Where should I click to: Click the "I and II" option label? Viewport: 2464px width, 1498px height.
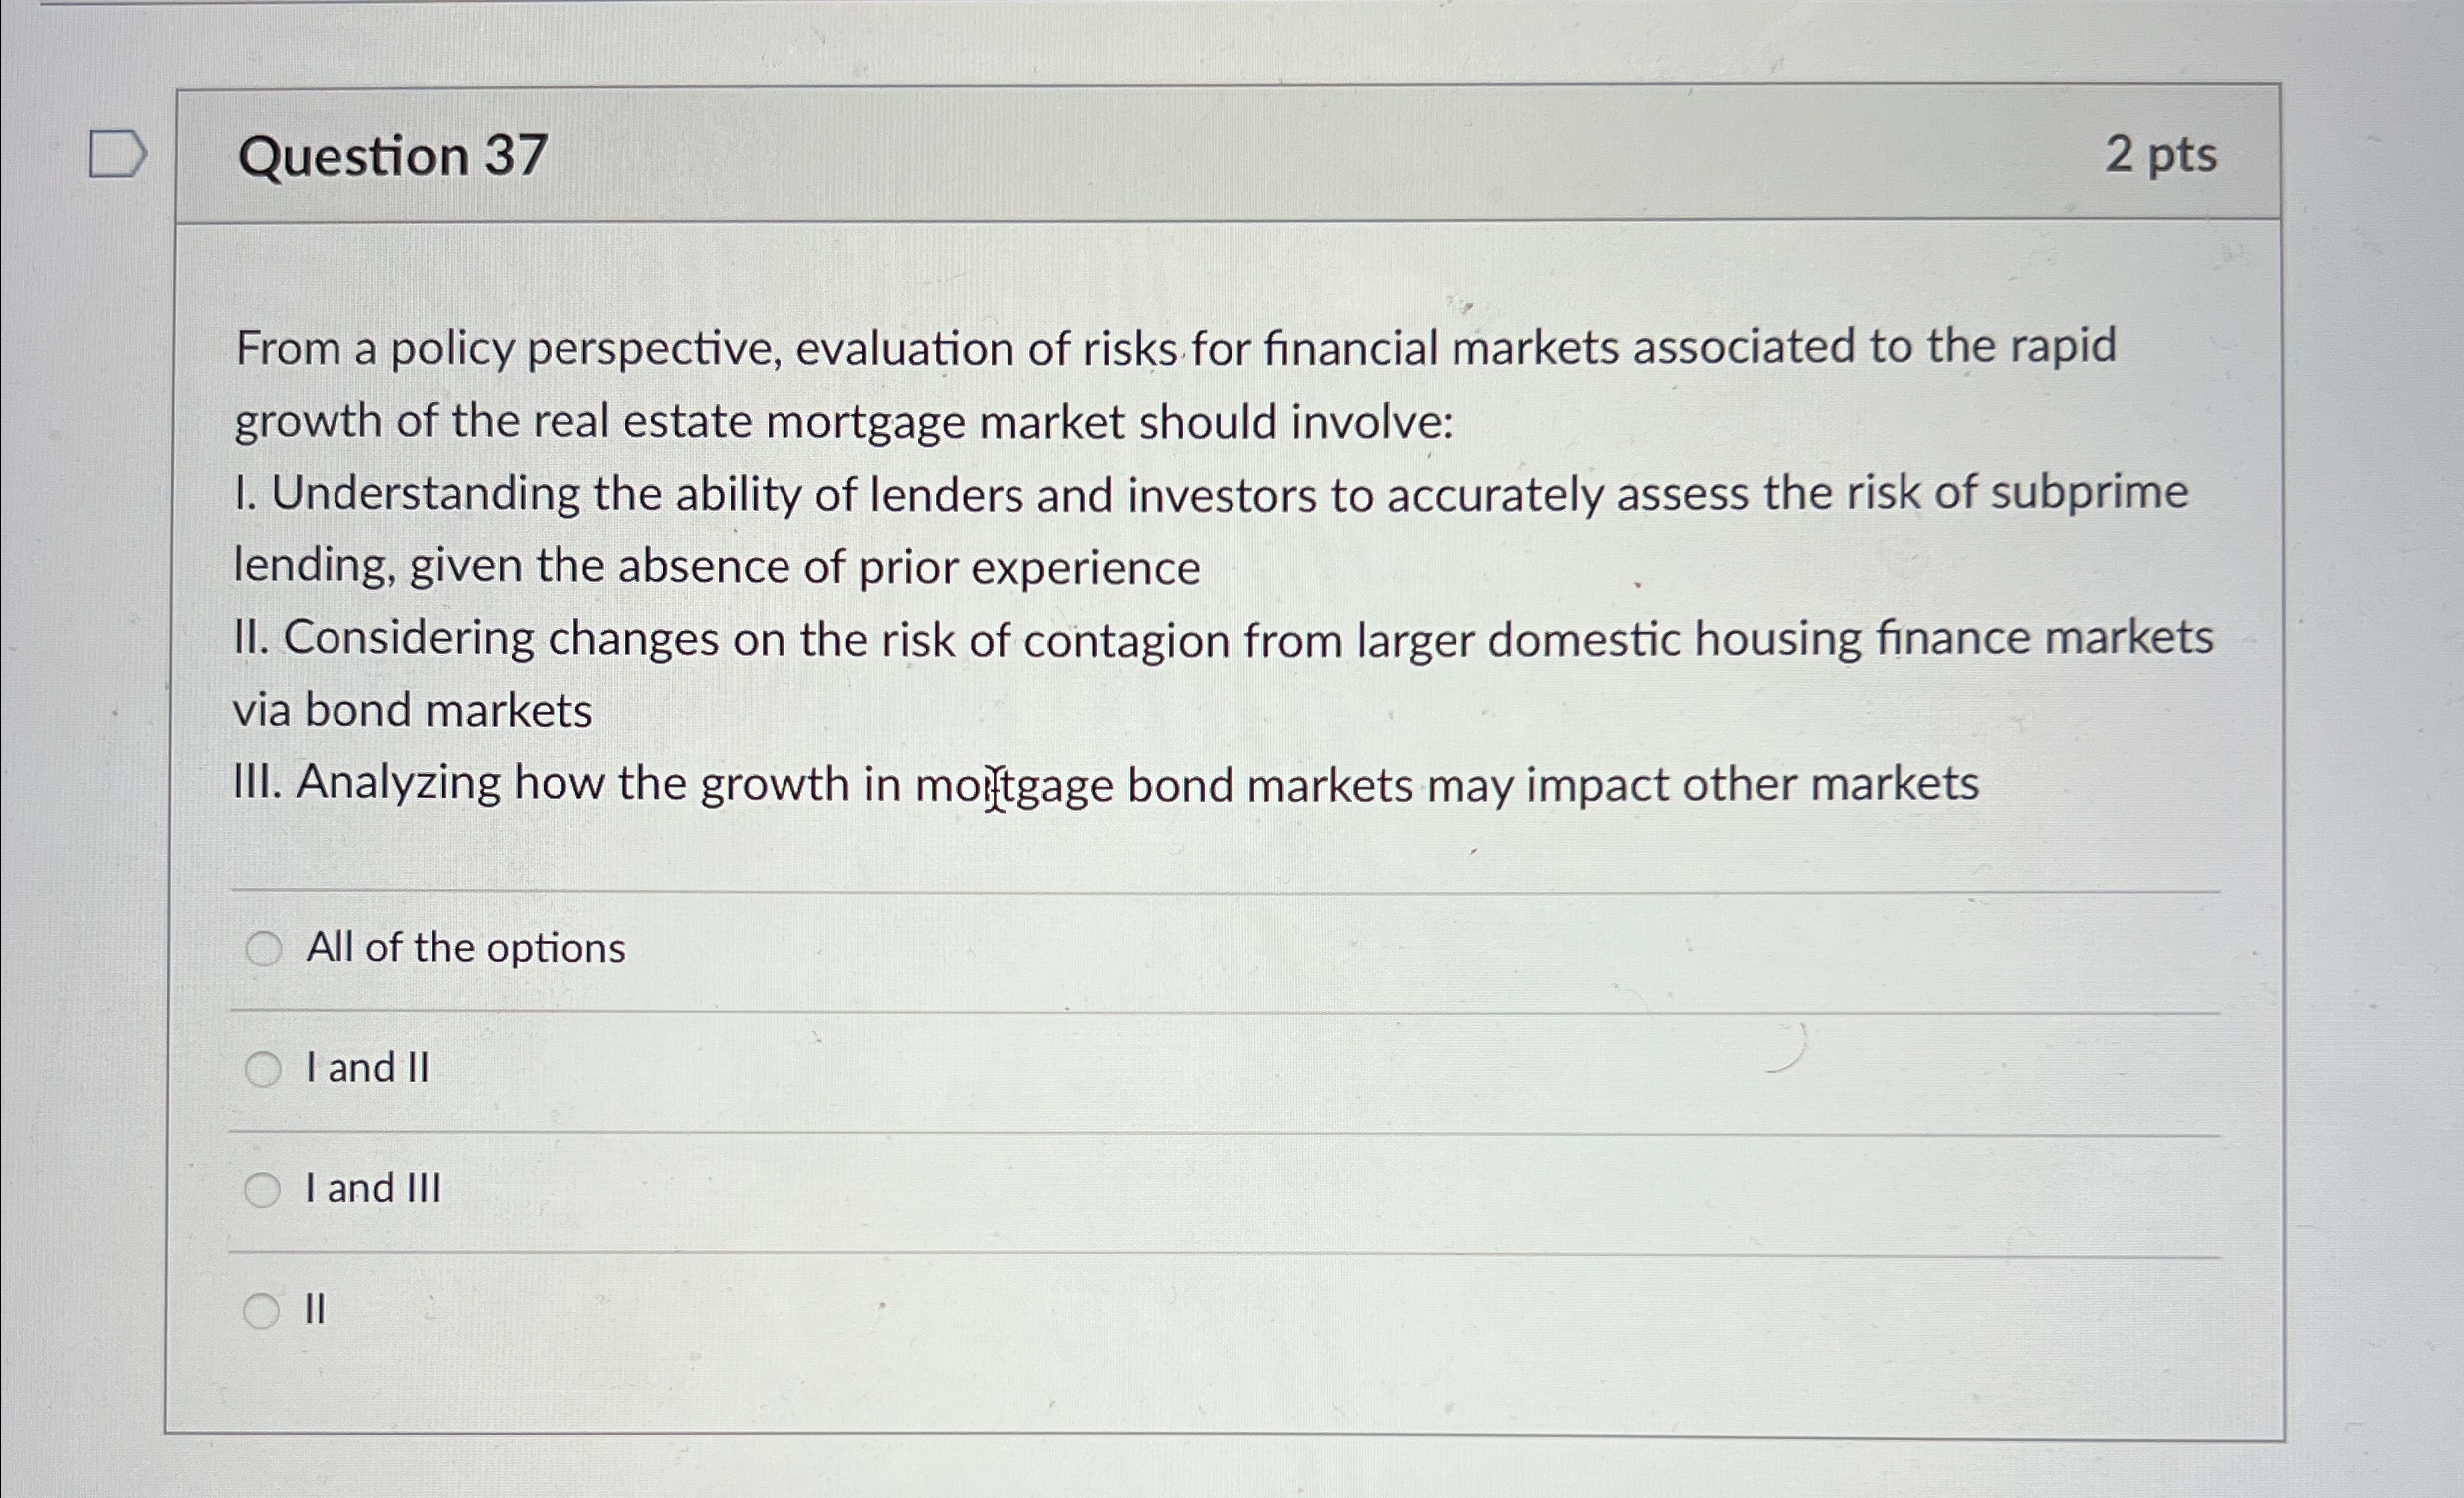click(x=366, y=1068)
